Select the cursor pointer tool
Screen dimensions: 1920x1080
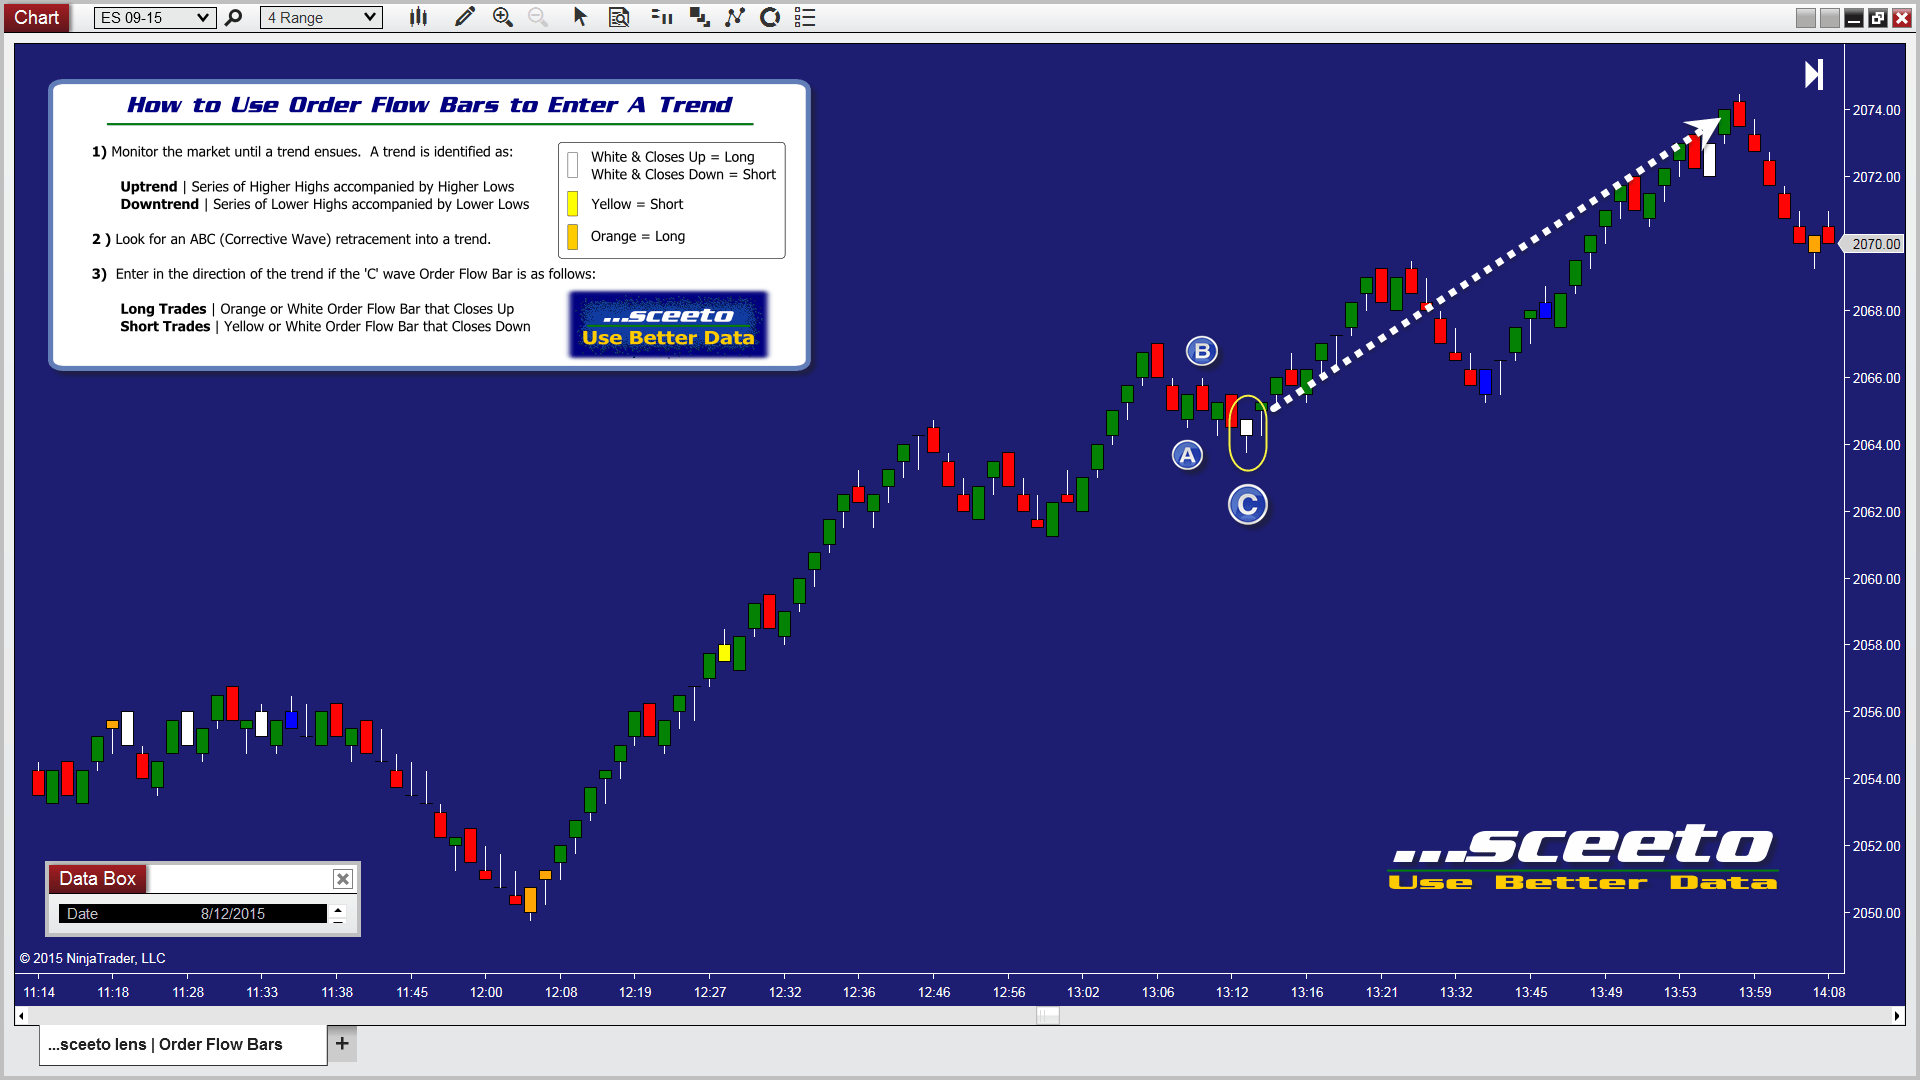[x=580, y=17]
